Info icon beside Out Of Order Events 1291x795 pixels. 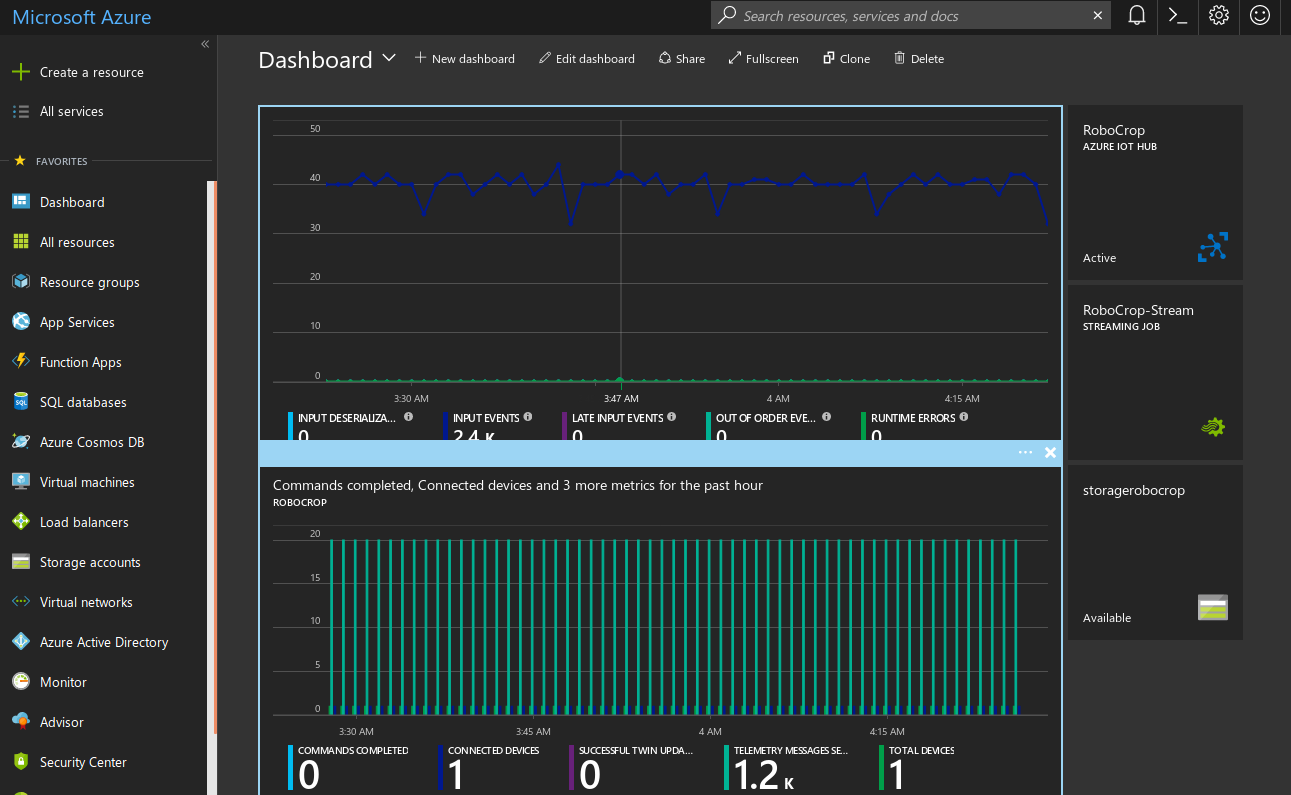(826, 417)
